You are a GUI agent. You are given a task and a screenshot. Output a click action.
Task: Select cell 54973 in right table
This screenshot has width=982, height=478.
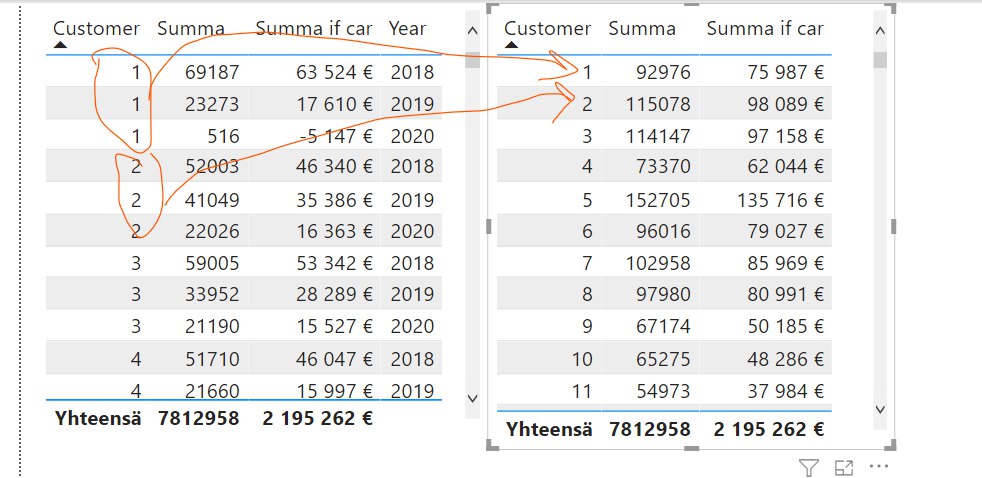pyautogui.click(x=663, y=392)
